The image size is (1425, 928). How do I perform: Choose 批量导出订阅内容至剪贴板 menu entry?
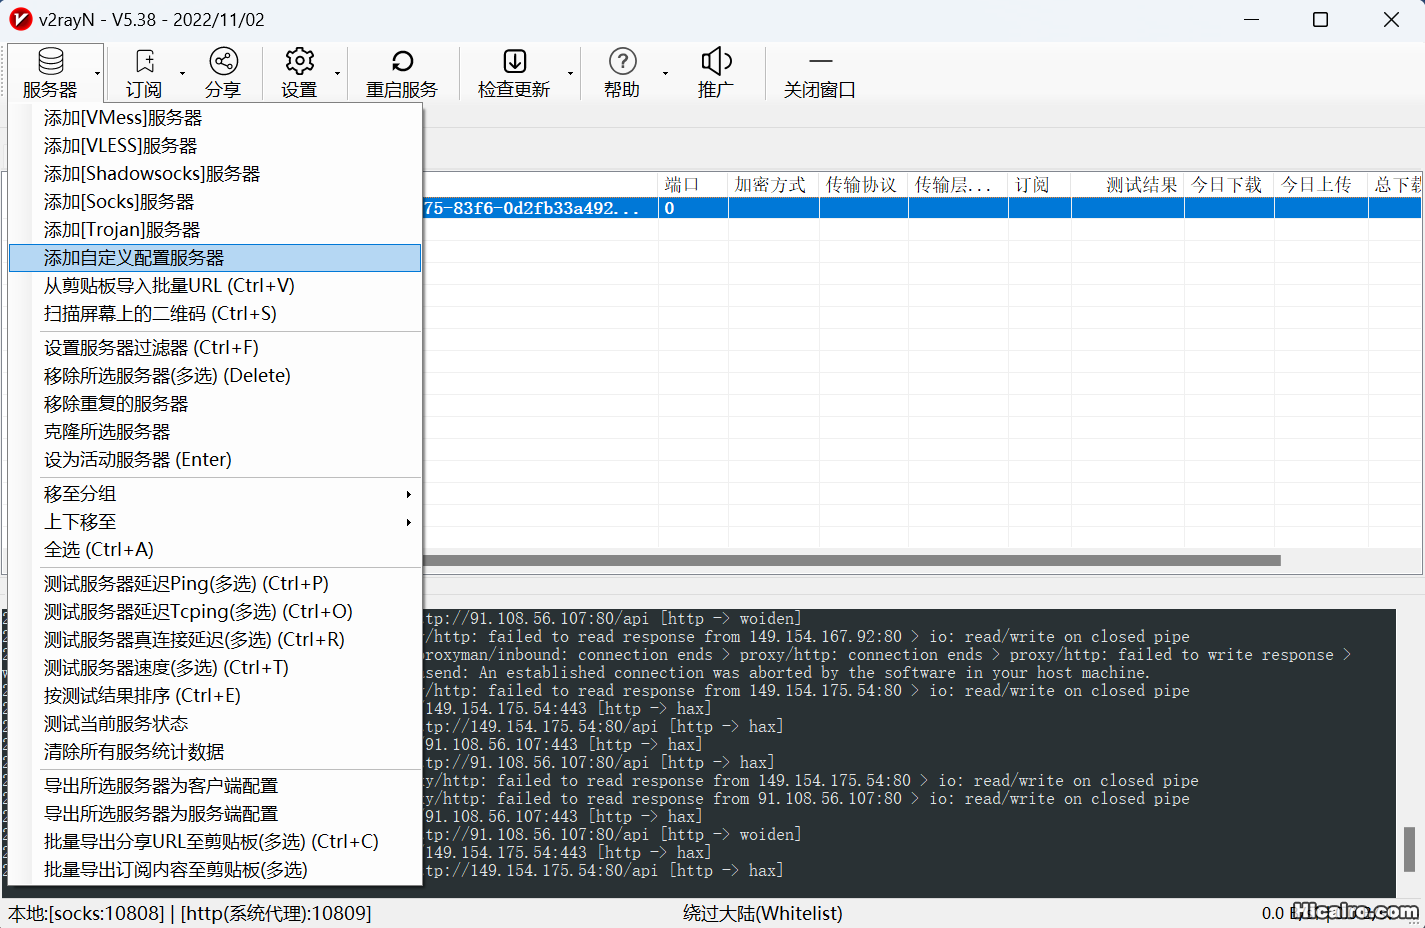click(x=215, y=870)
